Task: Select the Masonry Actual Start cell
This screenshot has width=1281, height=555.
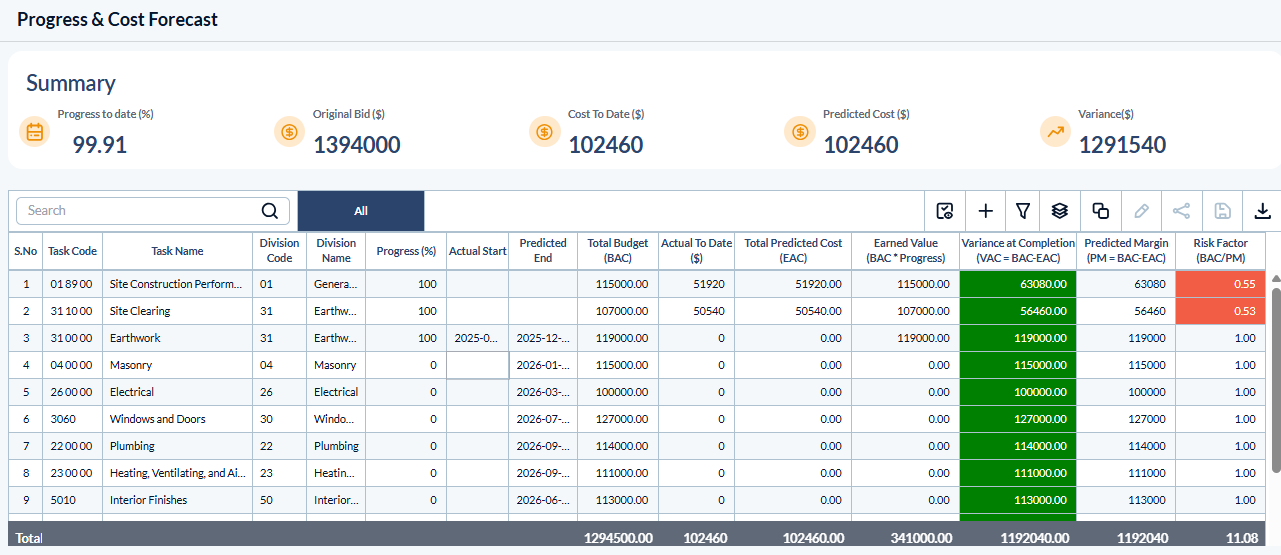Action: coord(477,365)
